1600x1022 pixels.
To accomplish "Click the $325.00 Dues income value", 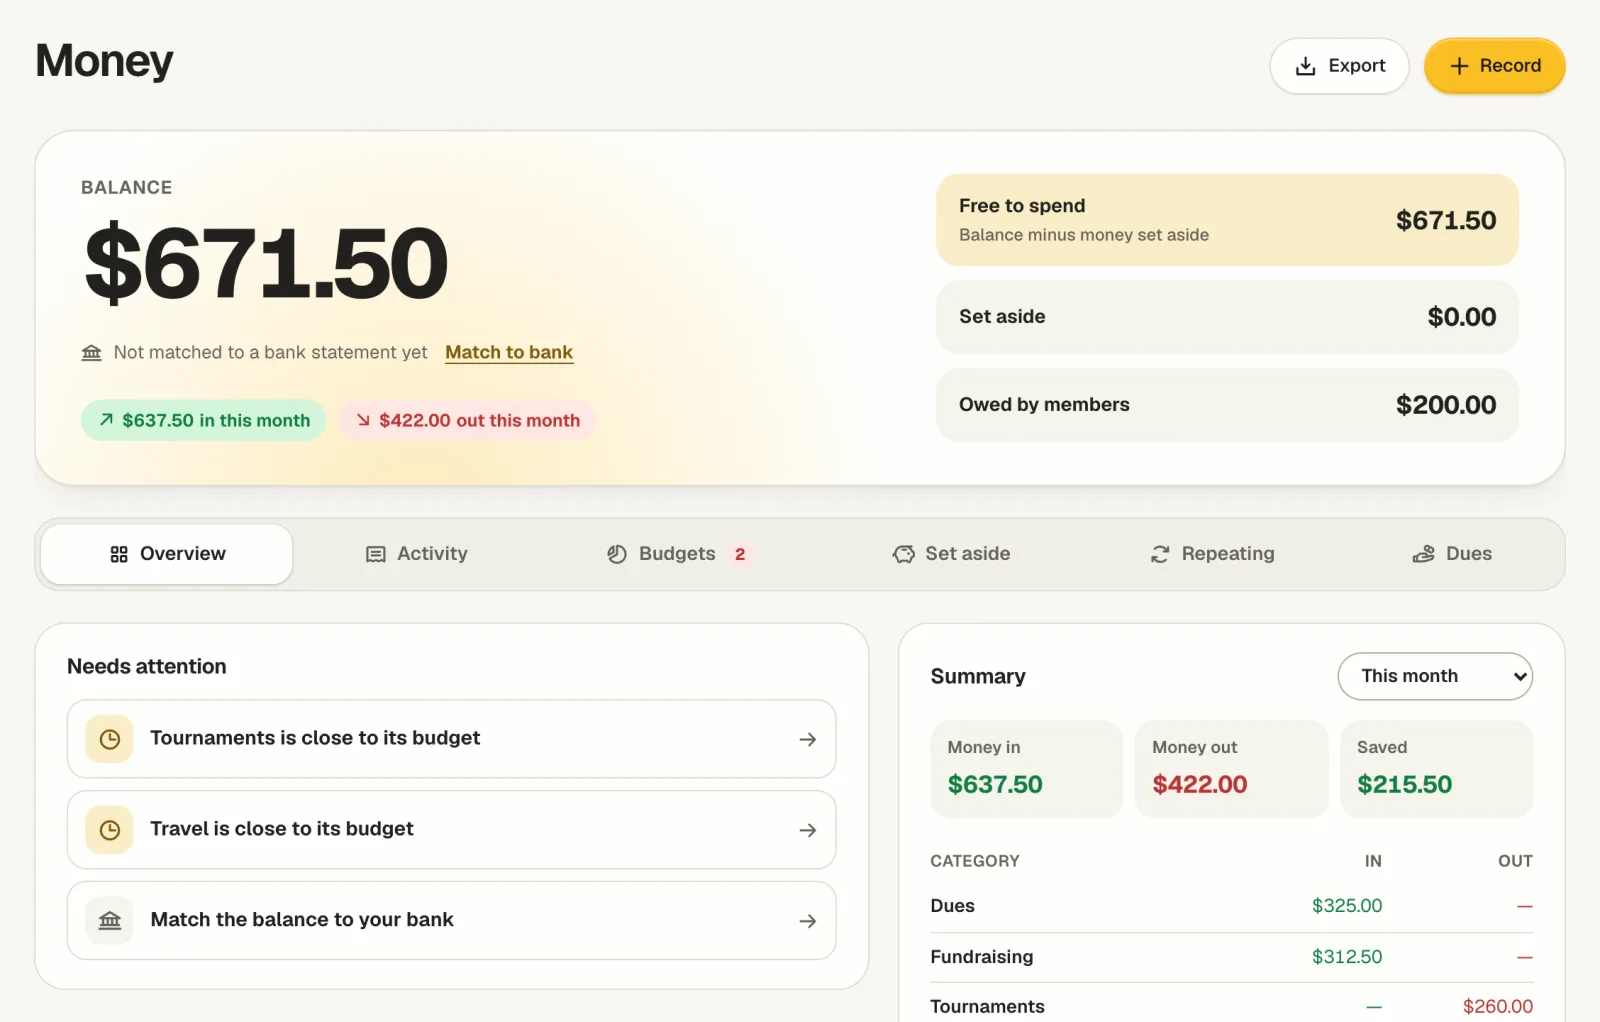I will click(1347, 906).
